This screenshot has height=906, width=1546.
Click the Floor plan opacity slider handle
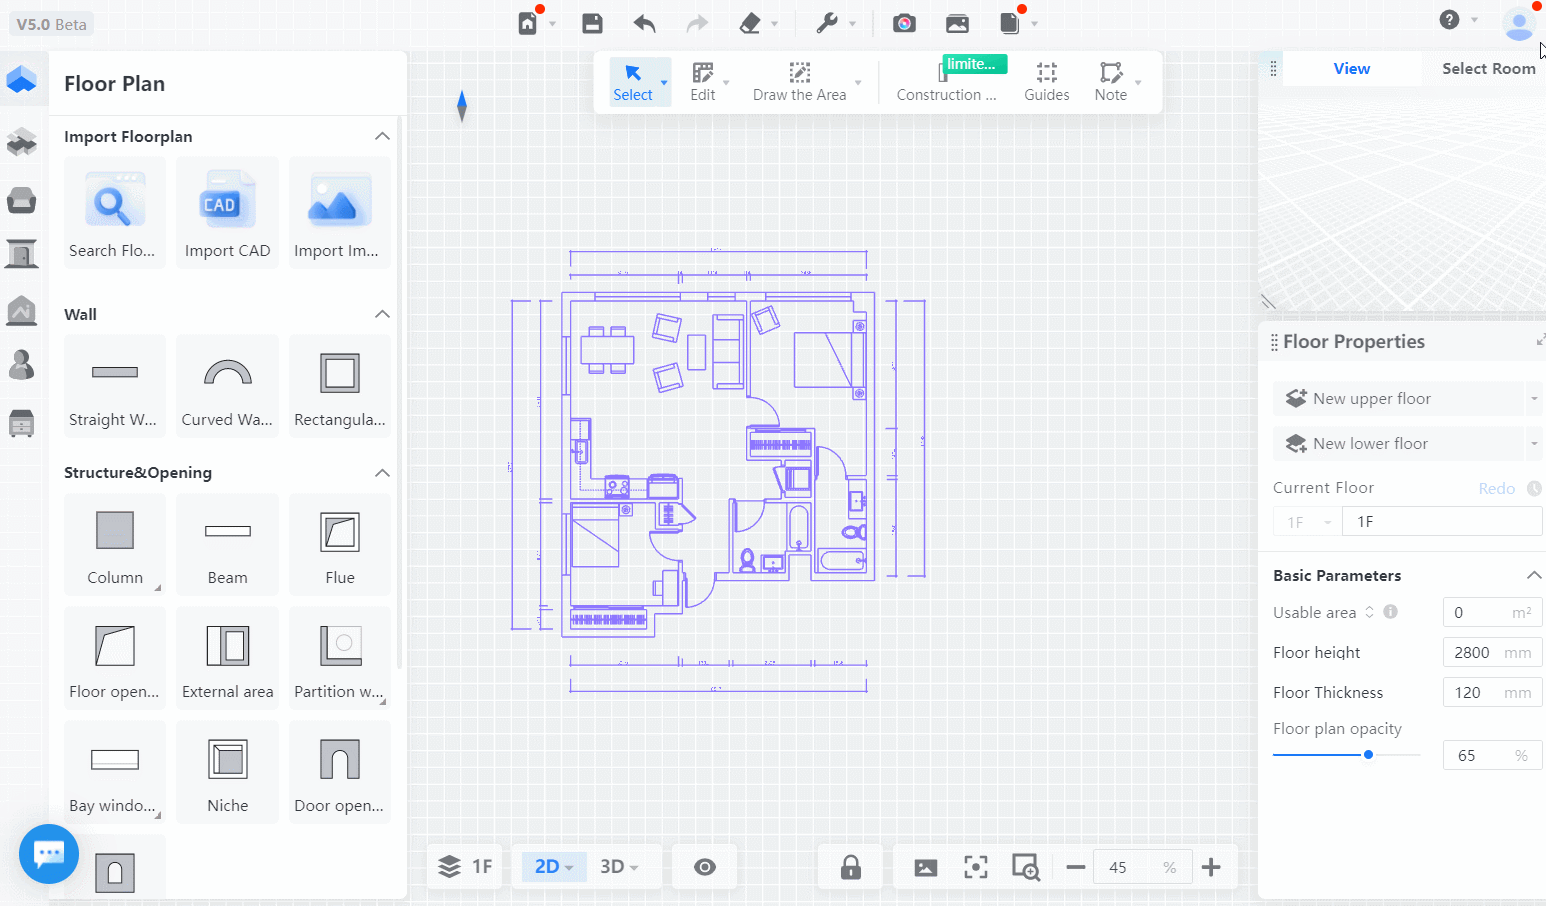click(x=1368, y=755)
